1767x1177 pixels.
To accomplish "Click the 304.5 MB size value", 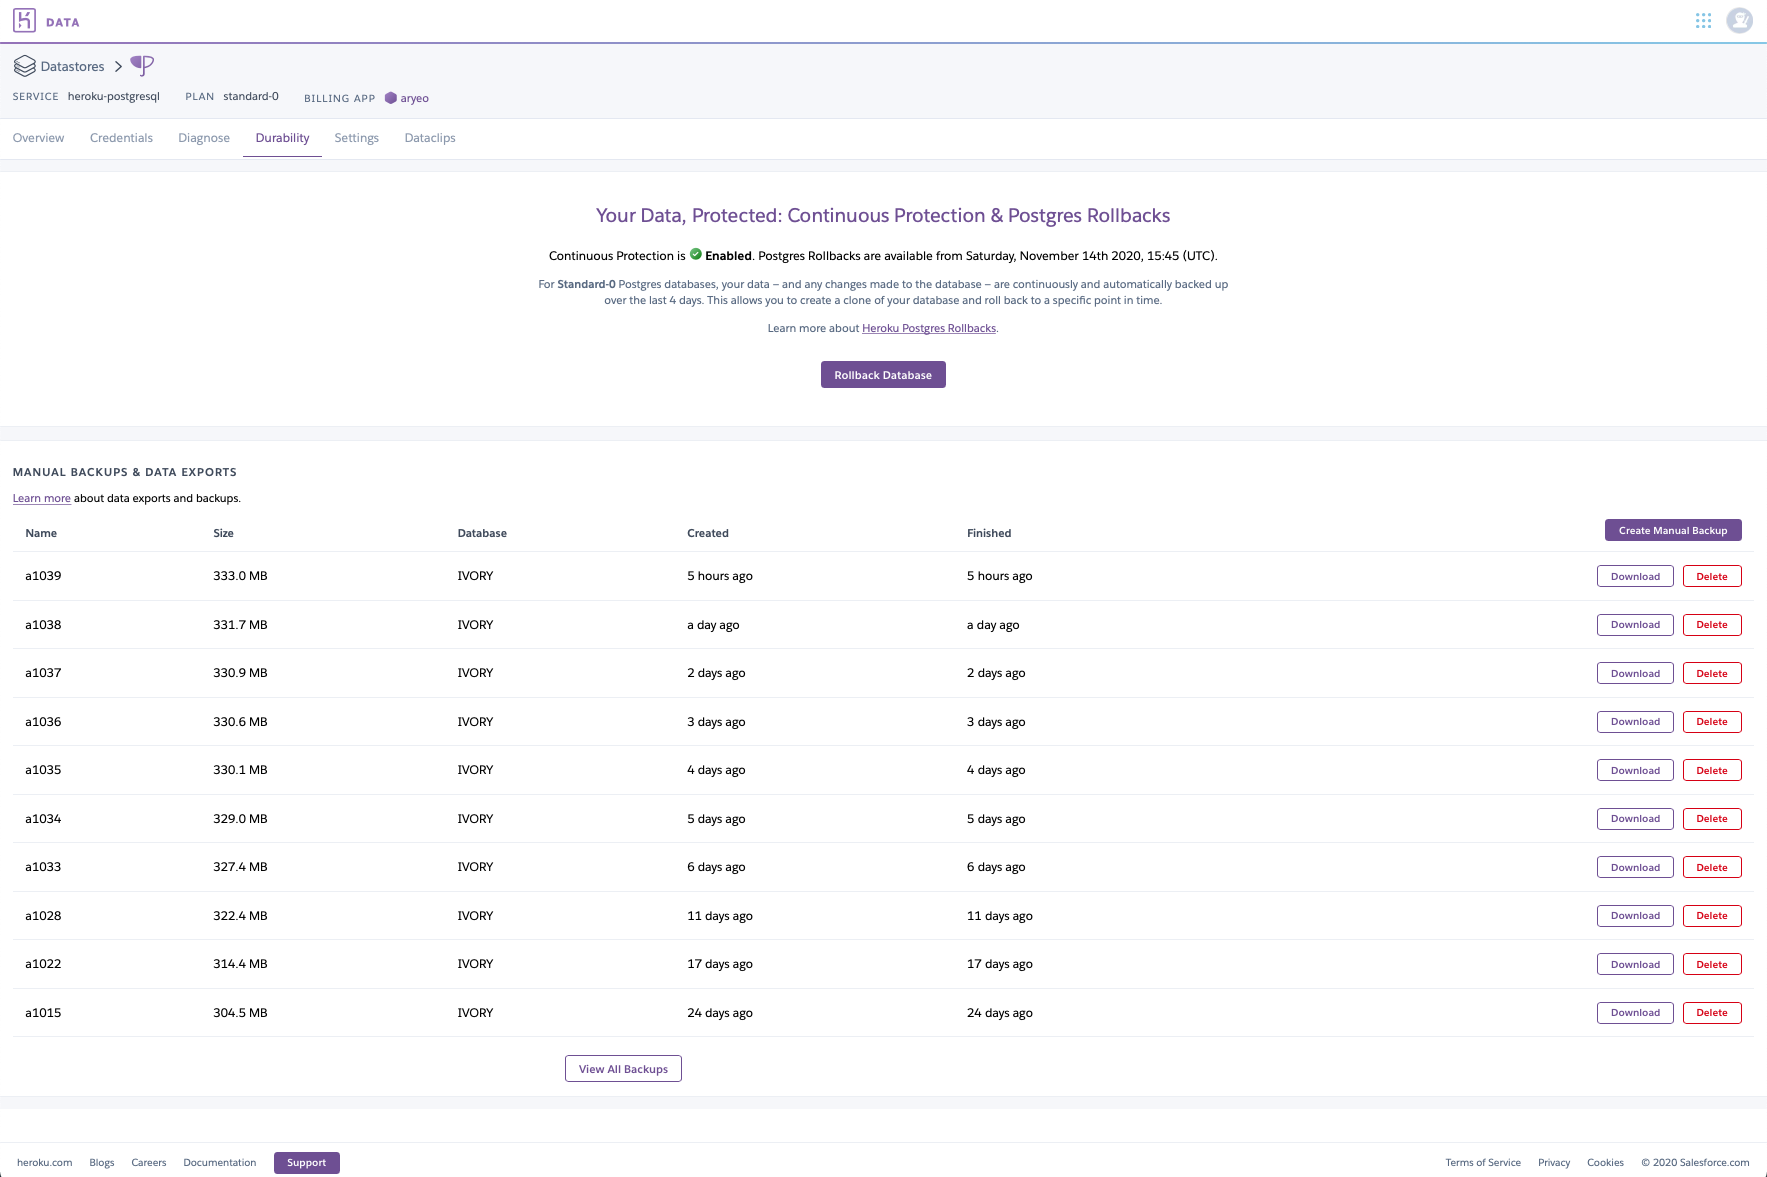I will pos(240,1013).
